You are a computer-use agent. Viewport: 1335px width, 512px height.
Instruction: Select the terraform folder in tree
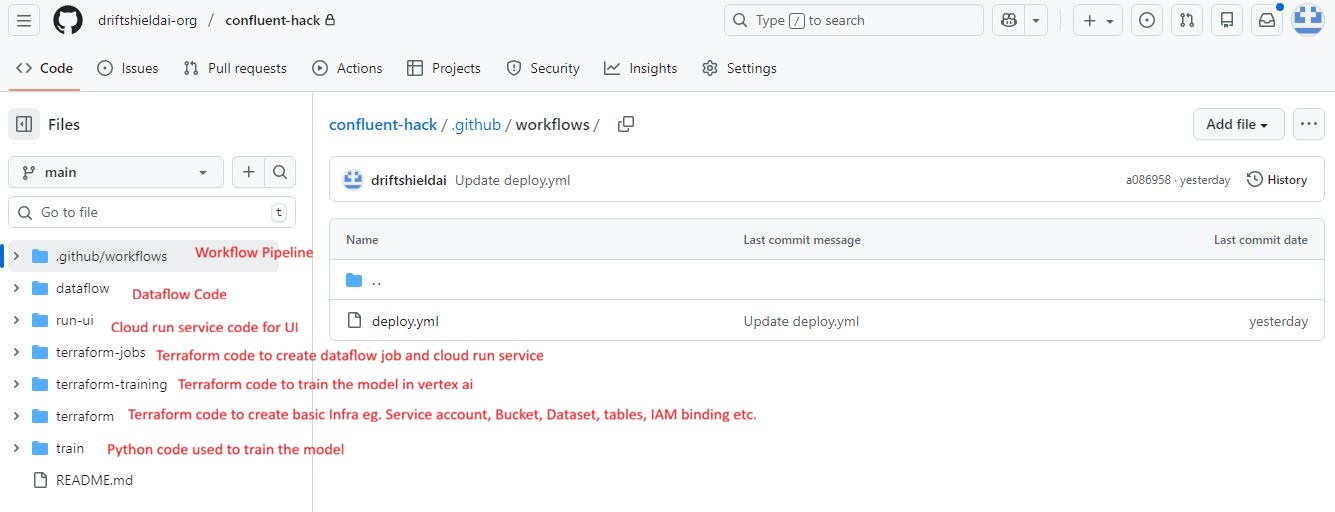(85, 416)
